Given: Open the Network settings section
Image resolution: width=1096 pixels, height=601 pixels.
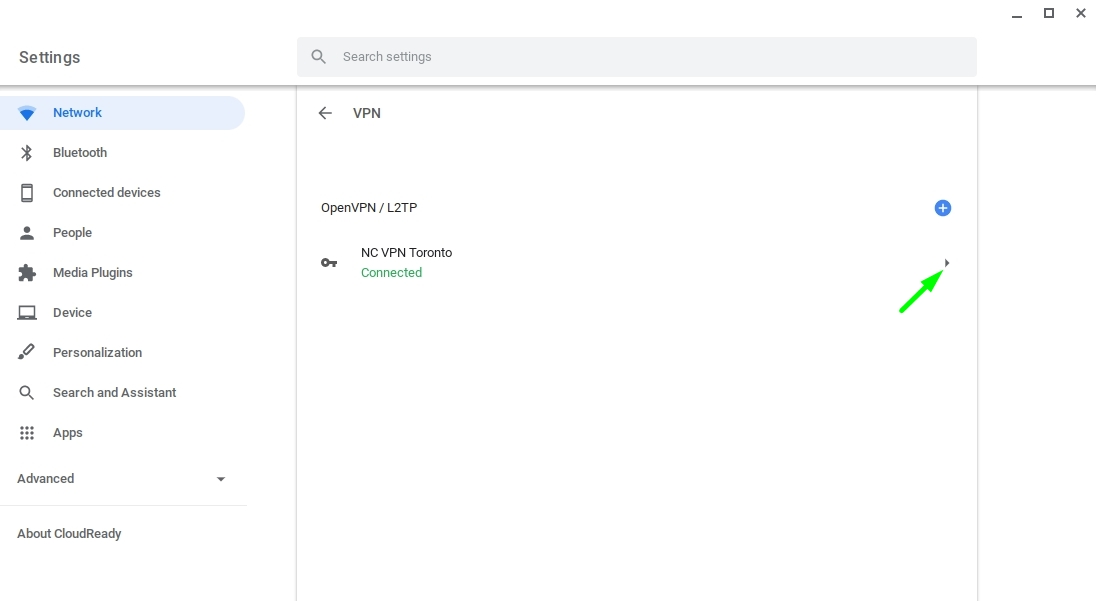Looking at the screenshot, I should point(122,113).
